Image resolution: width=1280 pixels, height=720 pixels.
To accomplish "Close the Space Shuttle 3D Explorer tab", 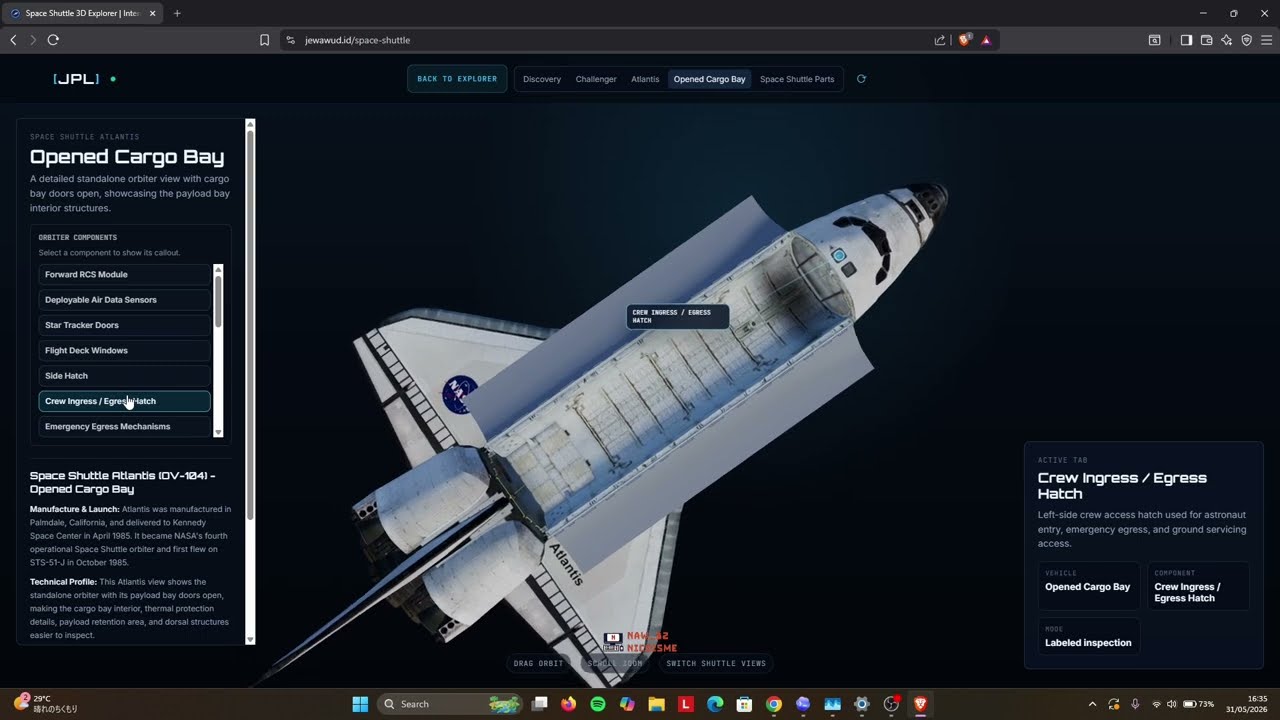I will coord(153,13).
